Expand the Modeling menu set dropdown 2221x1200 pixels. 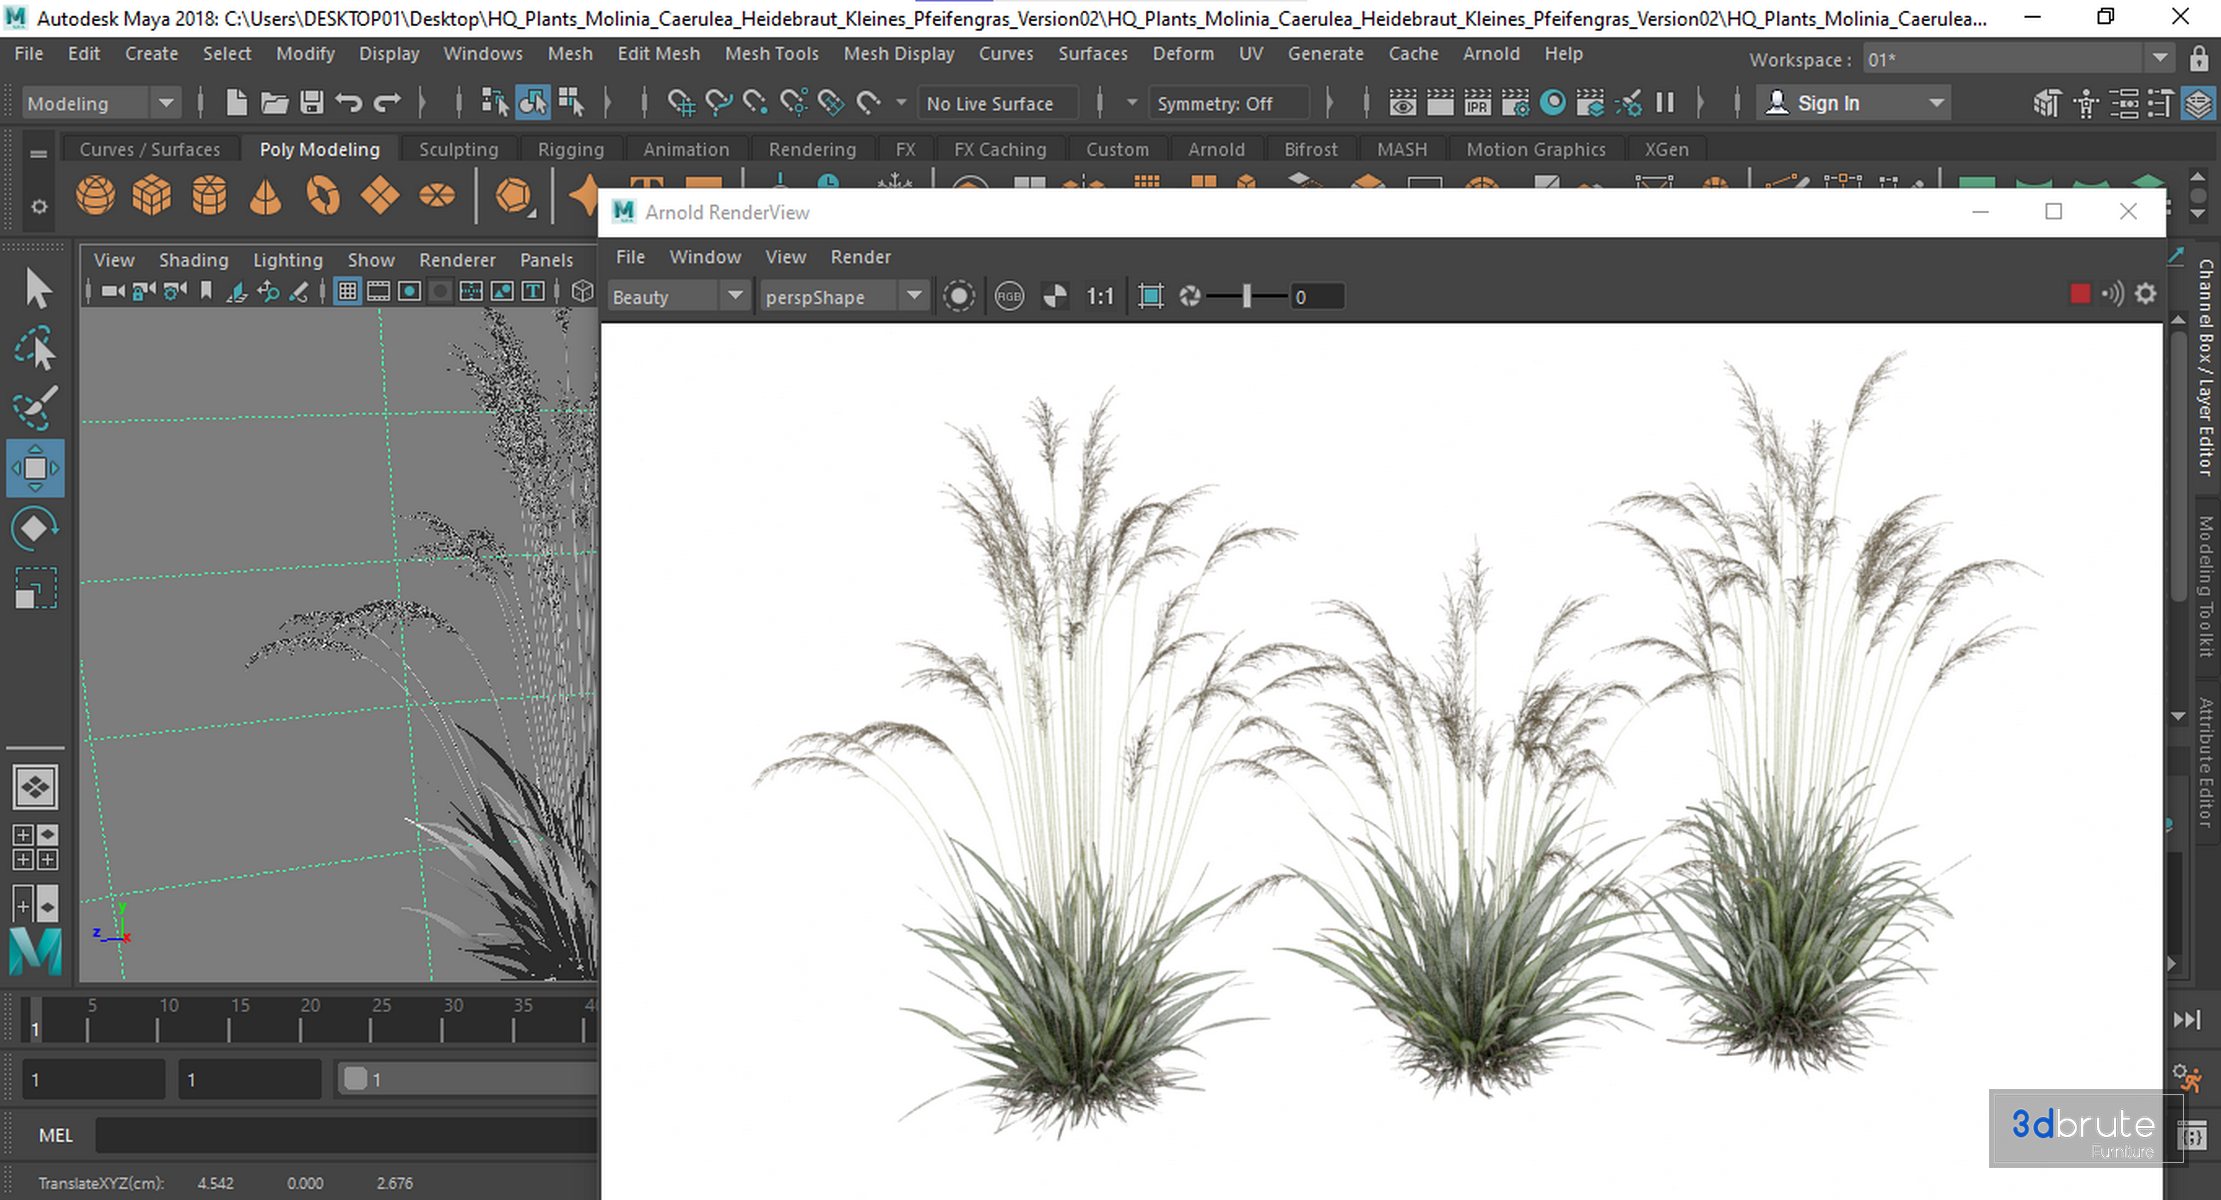(x=165, y=103)
